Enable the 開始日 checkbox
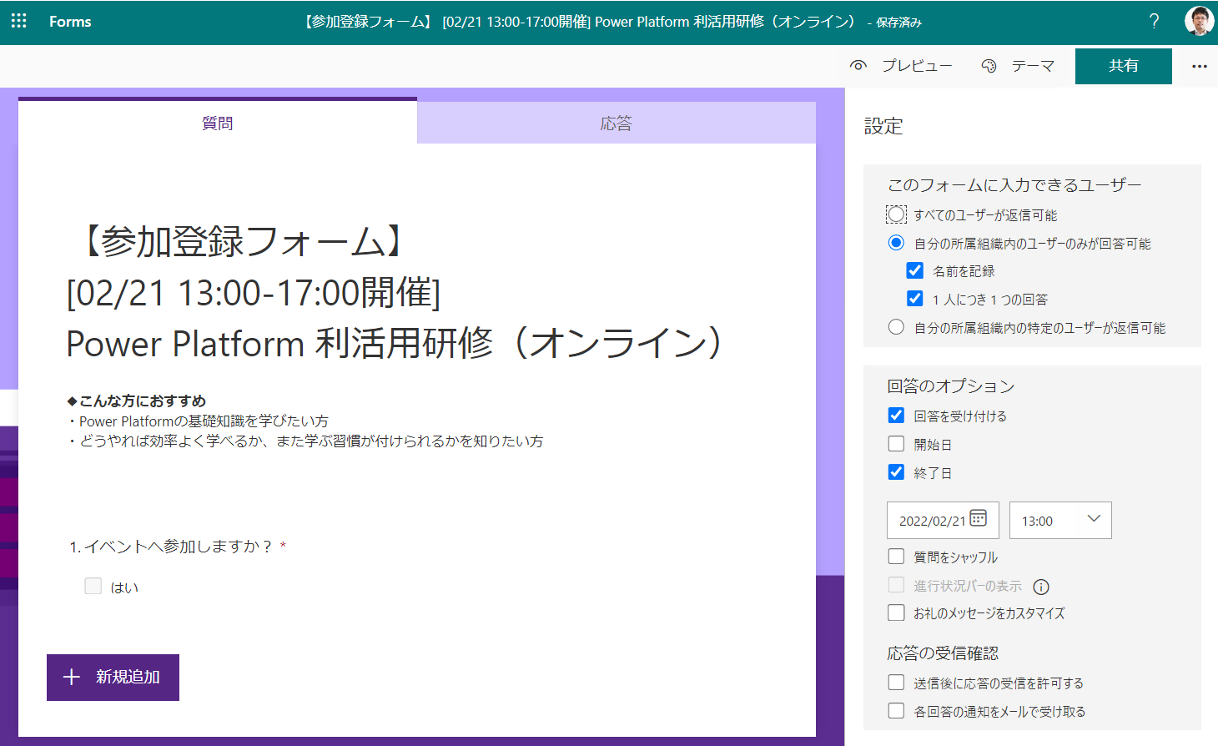The height and width of the screenshot is (746, 1218). pyautogui.click(x=896, y=444)
